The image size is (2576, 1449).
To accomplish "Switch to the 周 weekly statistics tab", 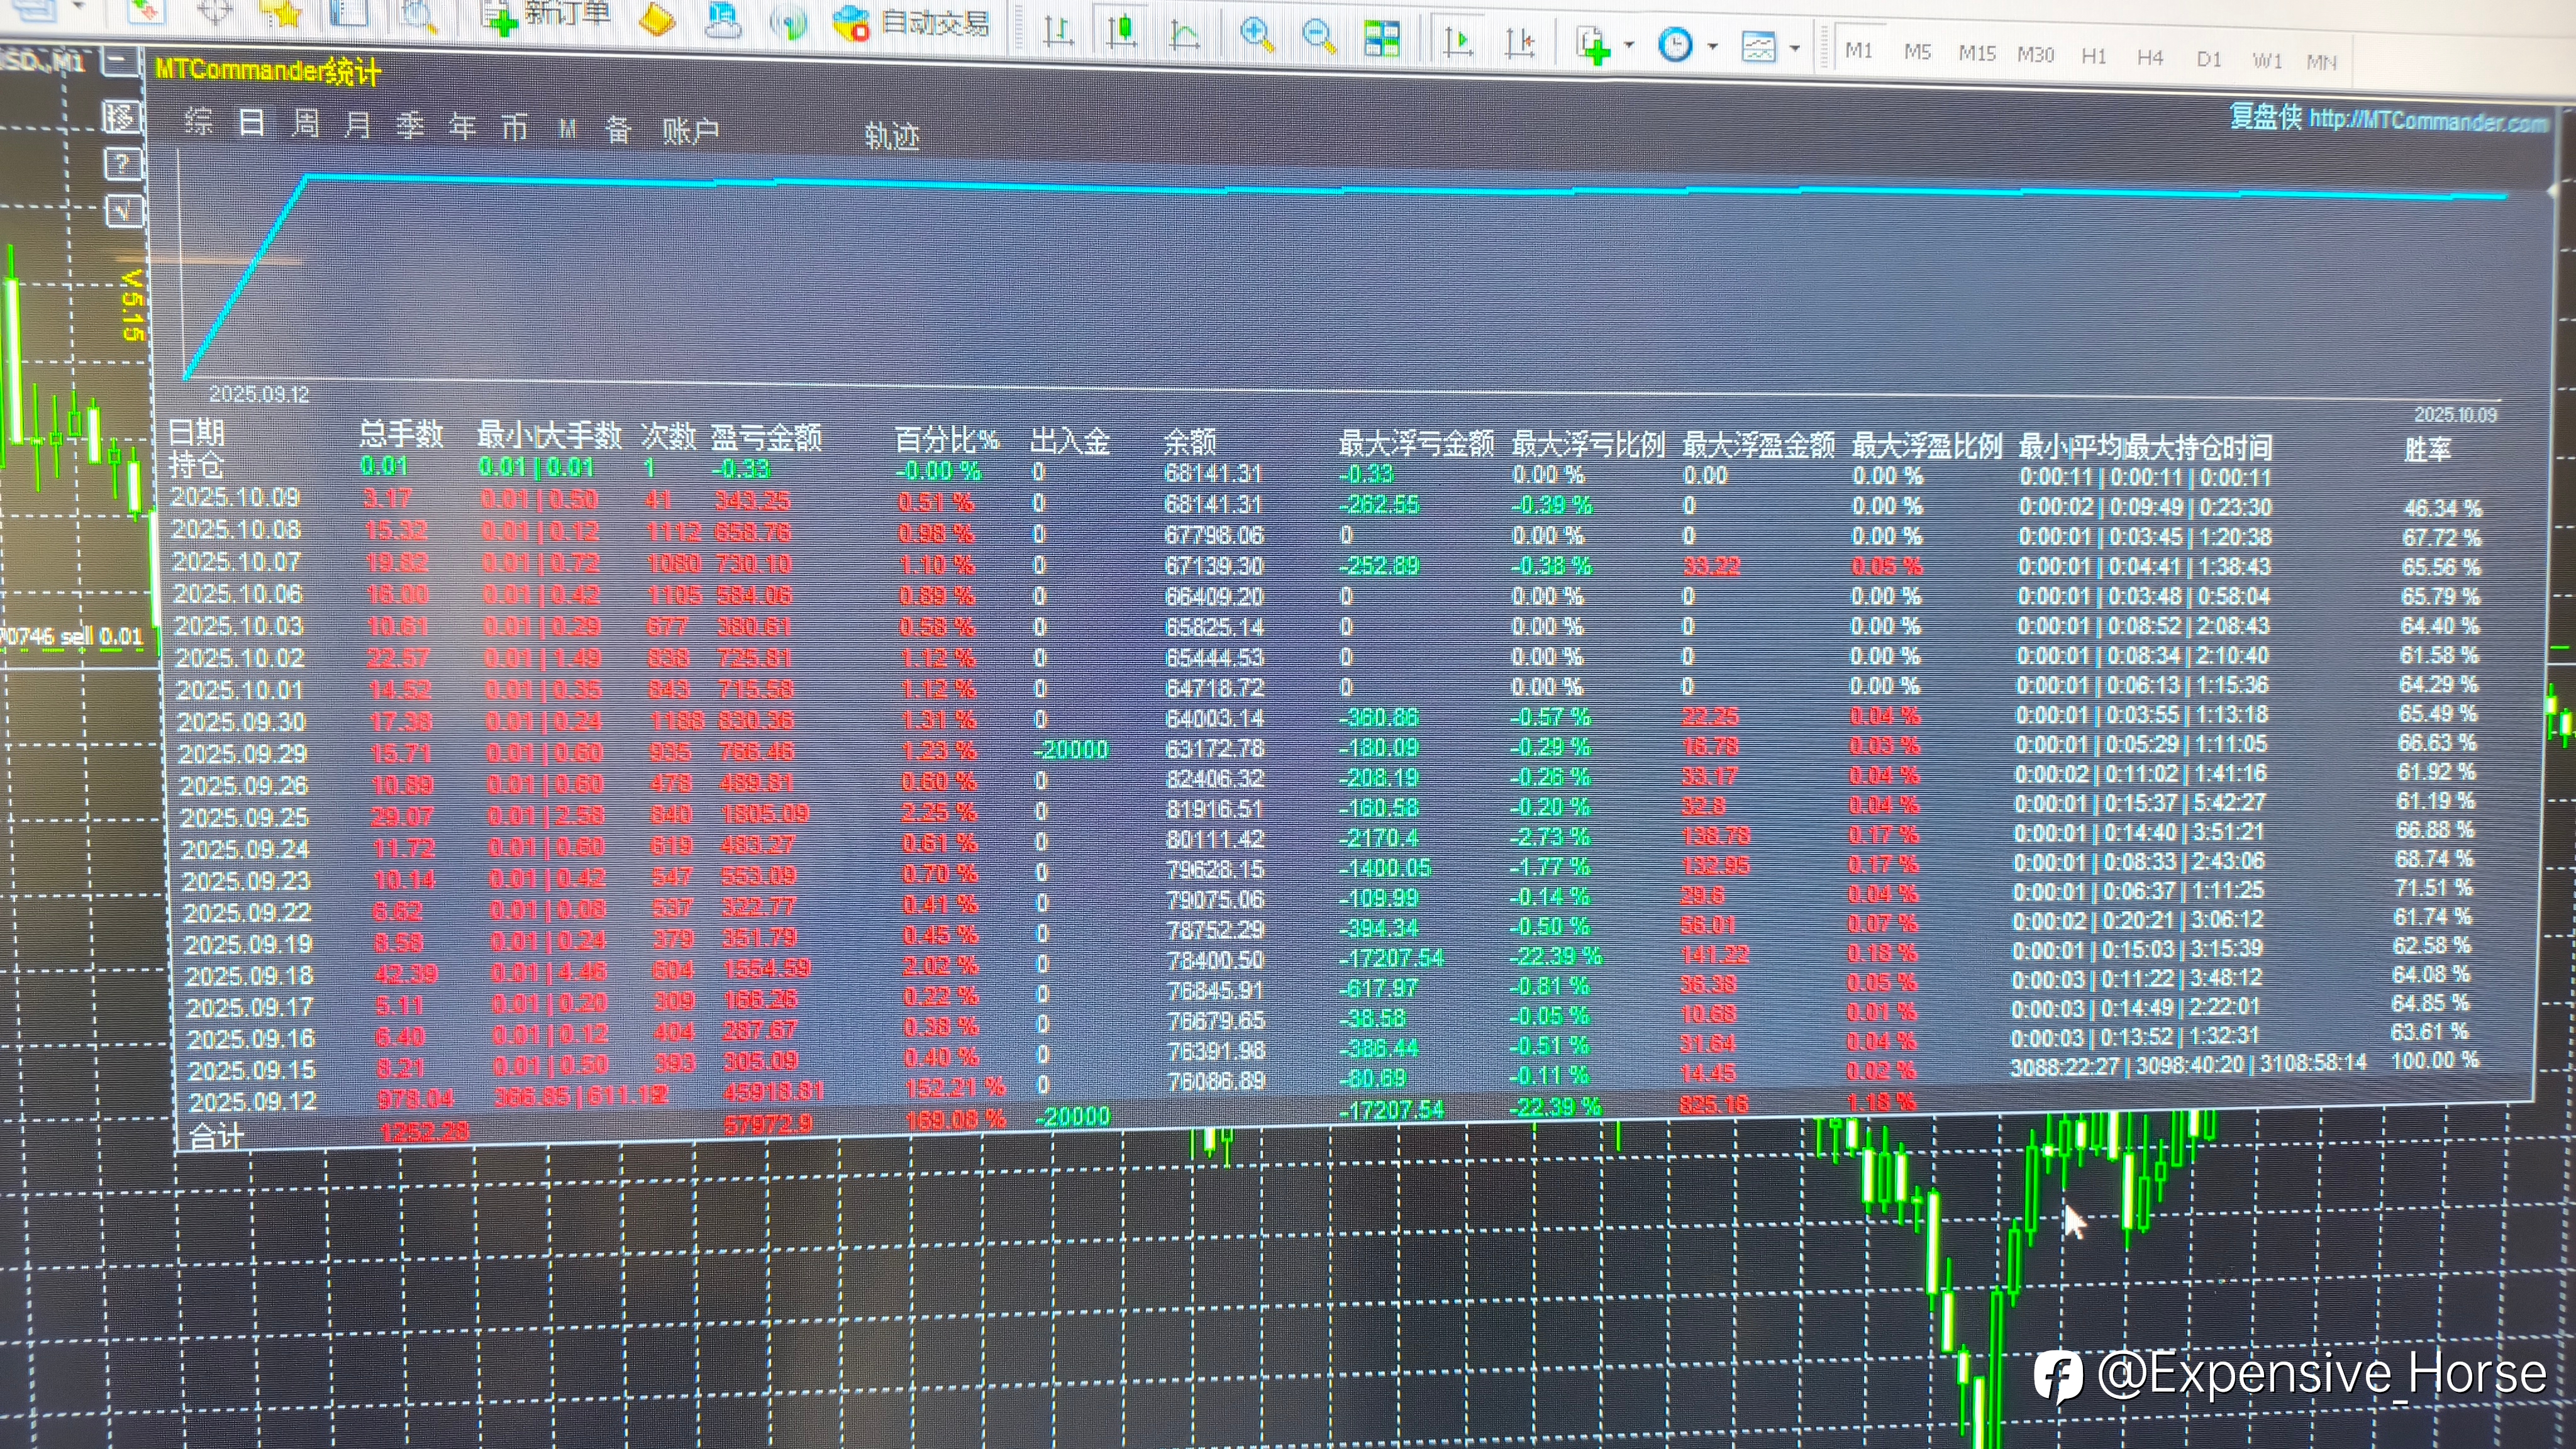I will pos(305,123).
